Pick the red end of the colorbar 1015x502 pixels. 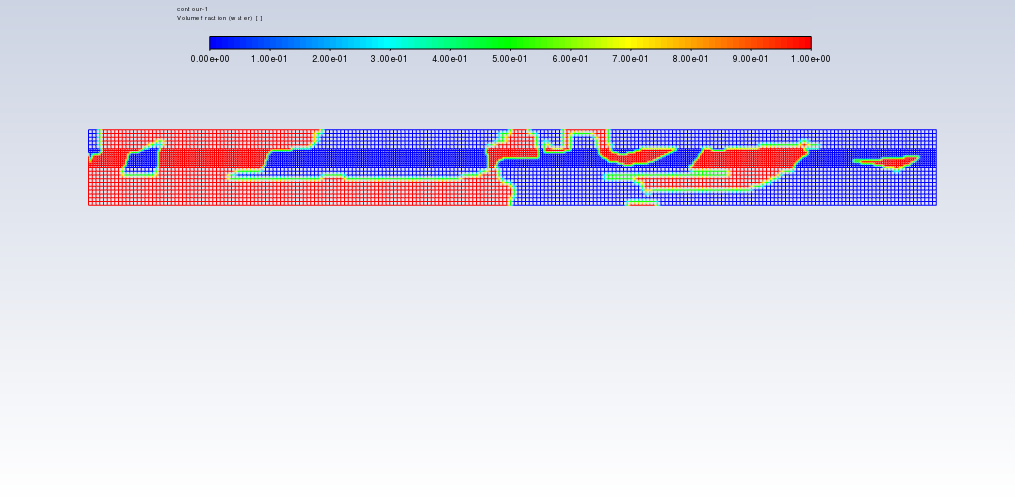(806, 43)
